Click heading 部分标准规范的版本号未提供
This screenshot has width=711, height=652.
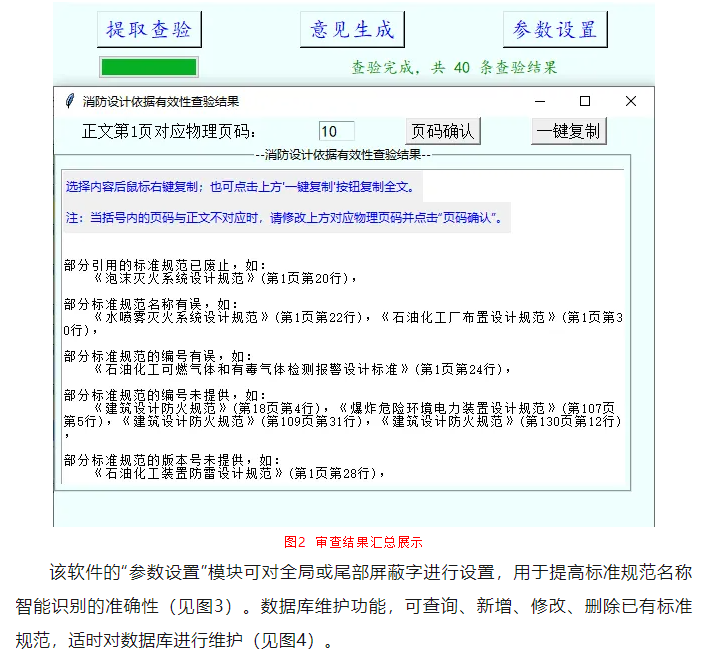tap(171, 460)
